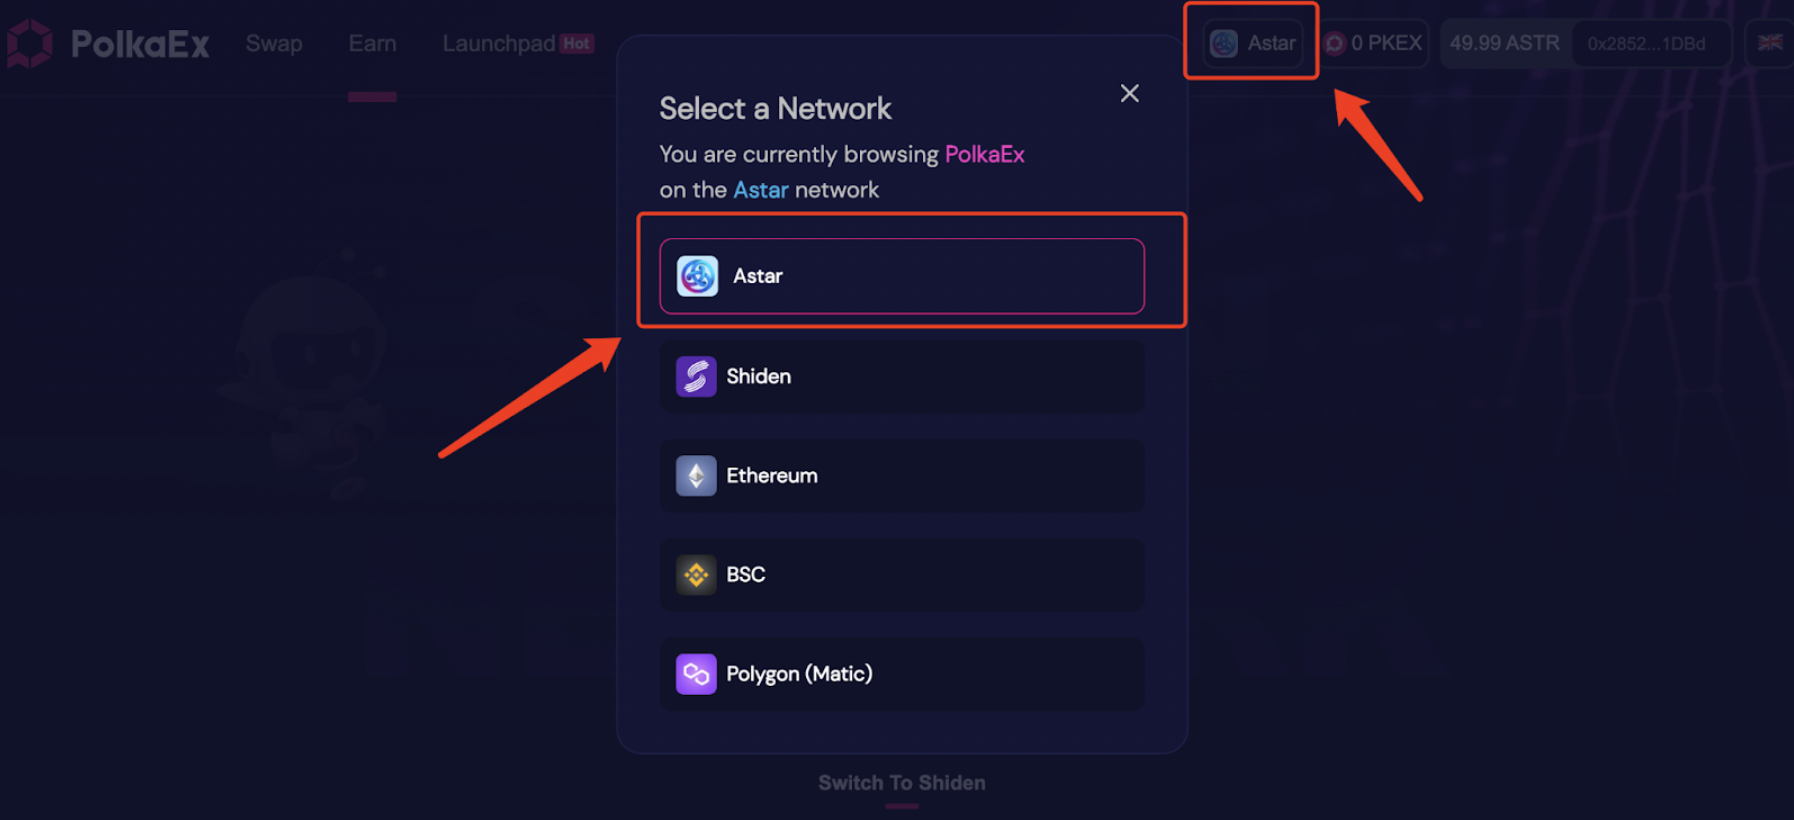Open the Swap menu item

(274, 44)
